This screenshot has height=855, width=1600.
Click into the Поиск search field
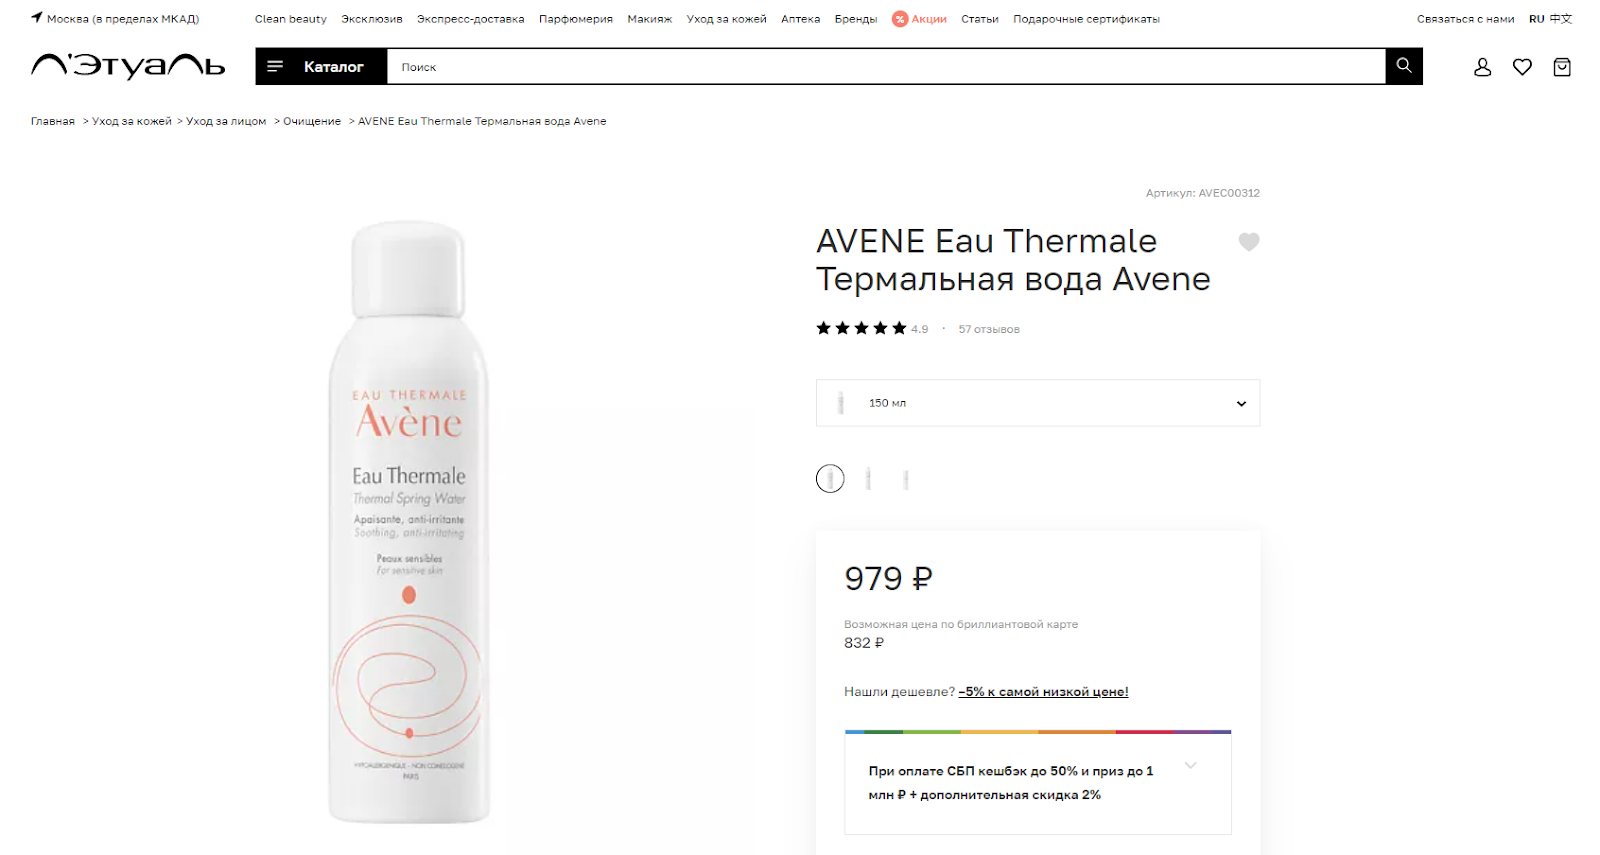(886, 66)
